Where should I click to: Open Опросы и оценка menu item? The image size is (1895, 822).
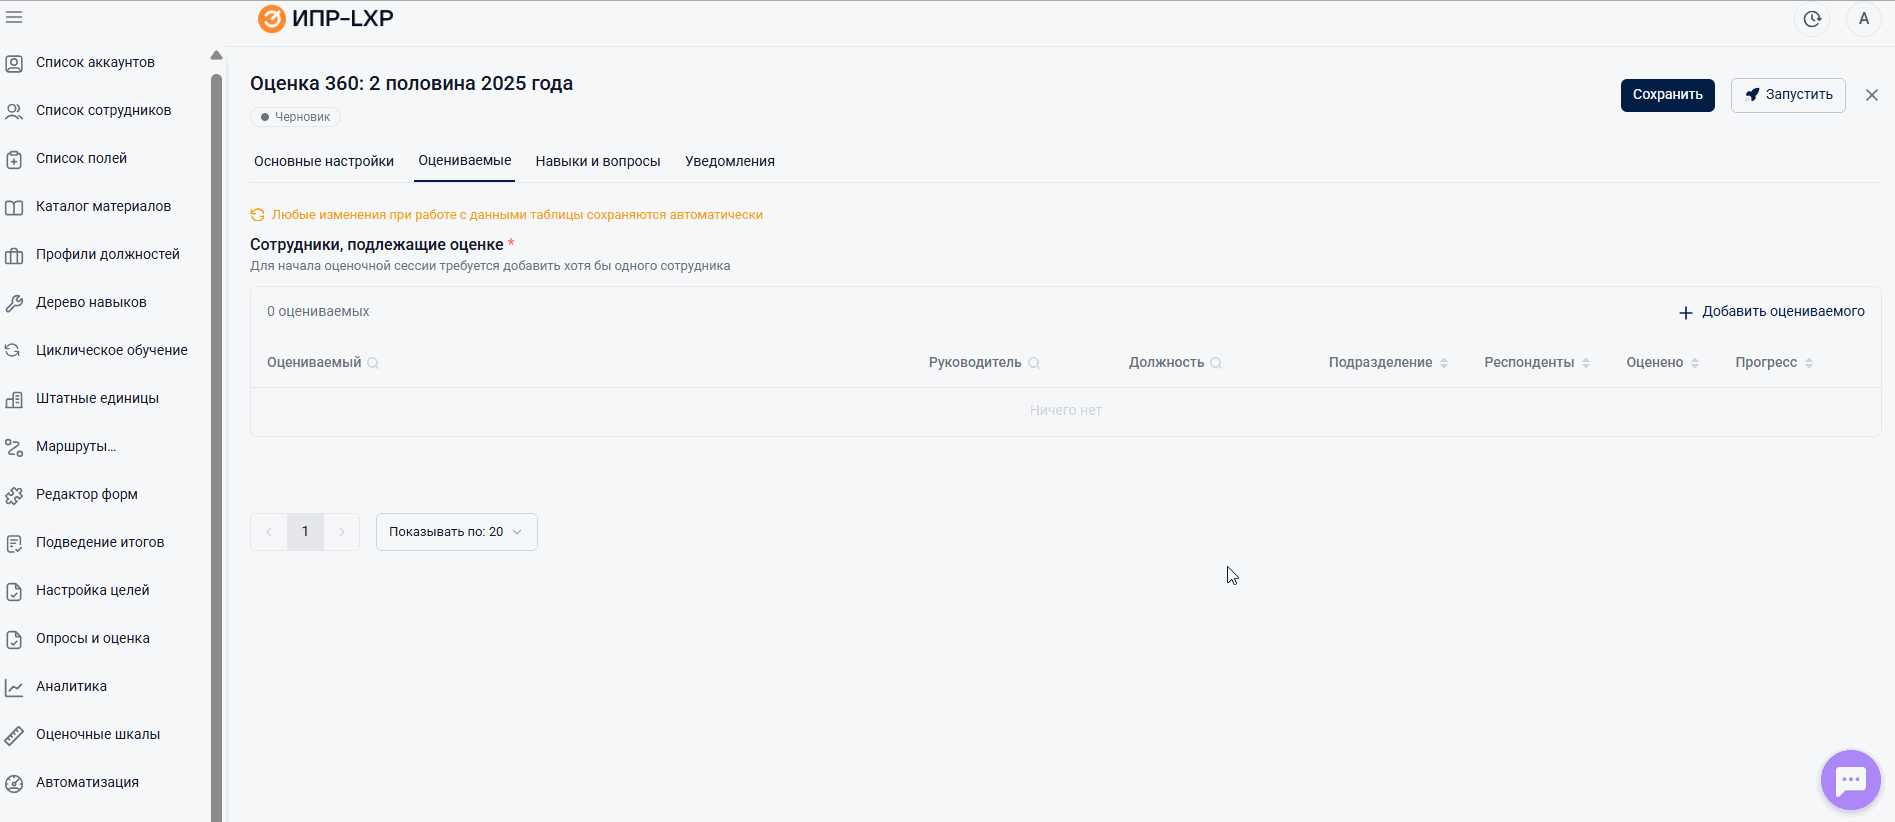pos(93,639)
